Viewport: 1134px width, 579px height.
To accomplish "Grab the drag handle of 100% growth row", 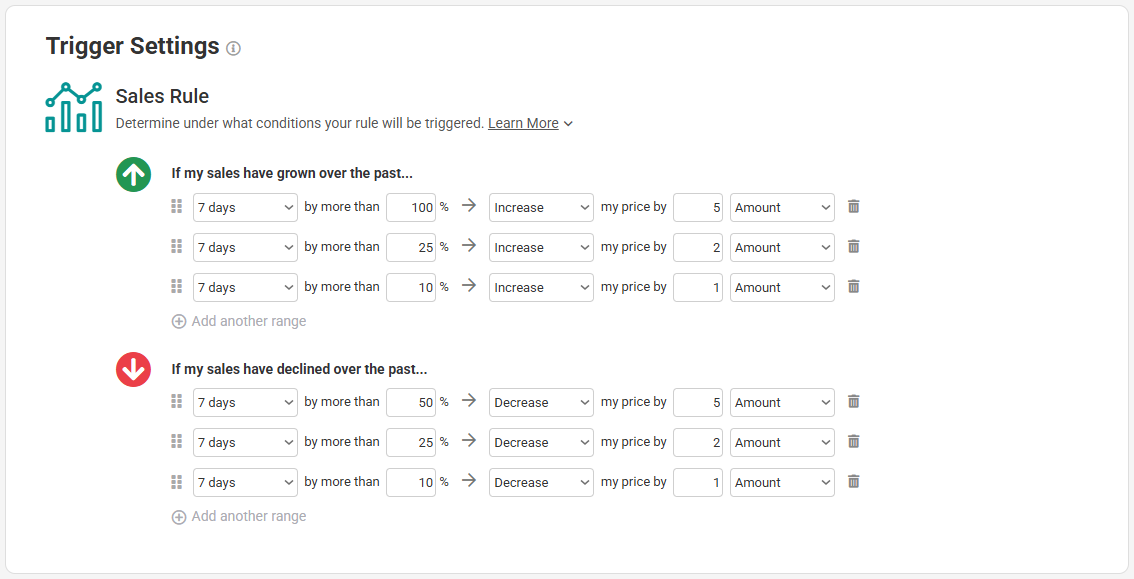I will (x=176, y=207).
